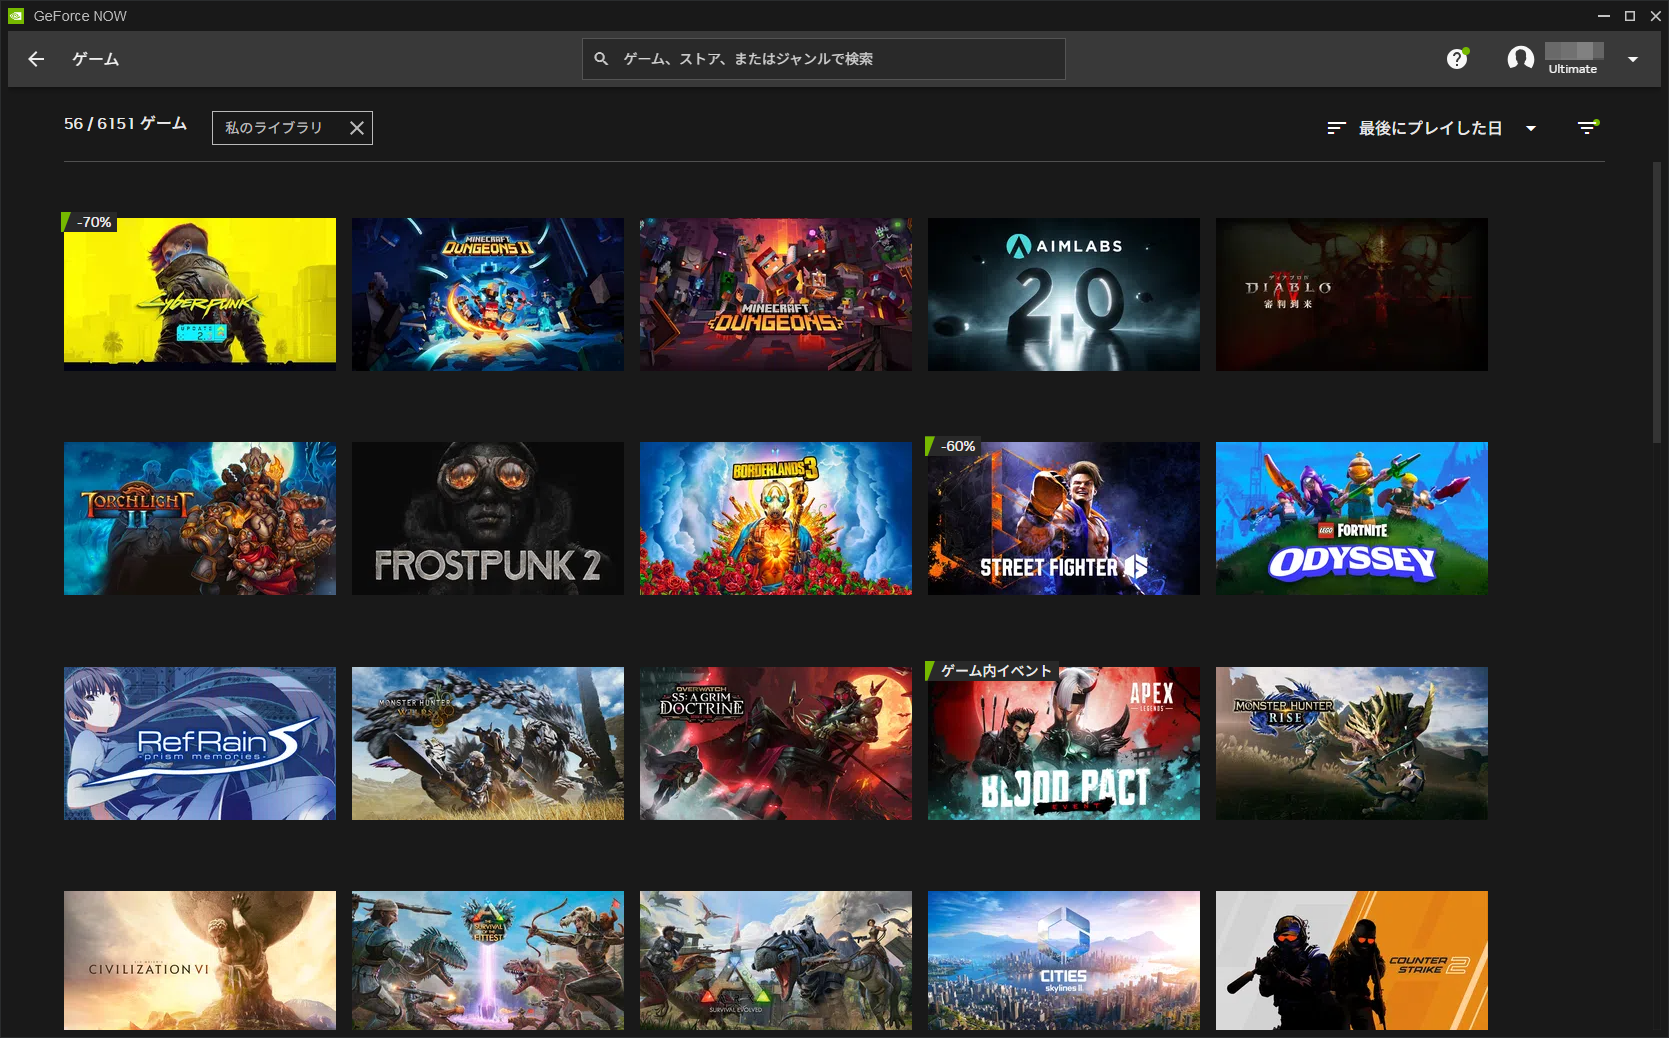This screenshot has width=1669, height=1038.
Task: Go back with the left arrow icon
Action: pyautogui.click(x=36, y=59)
